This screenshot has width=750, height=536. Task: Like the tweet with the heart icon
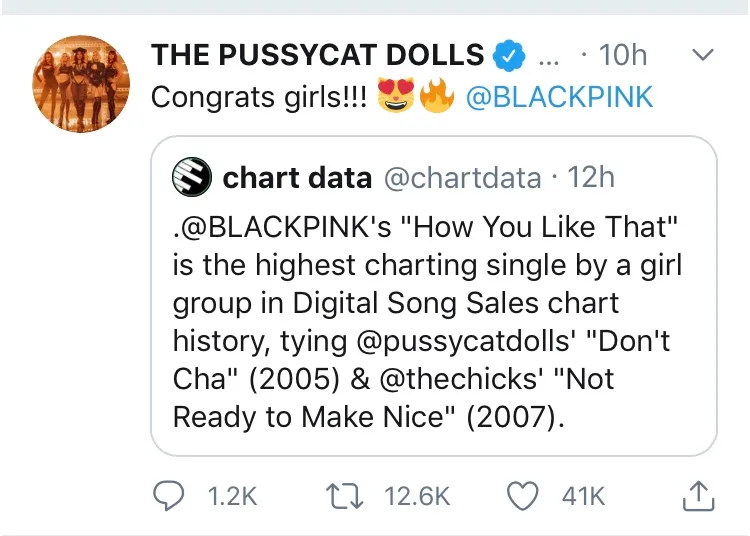[522, 496]
